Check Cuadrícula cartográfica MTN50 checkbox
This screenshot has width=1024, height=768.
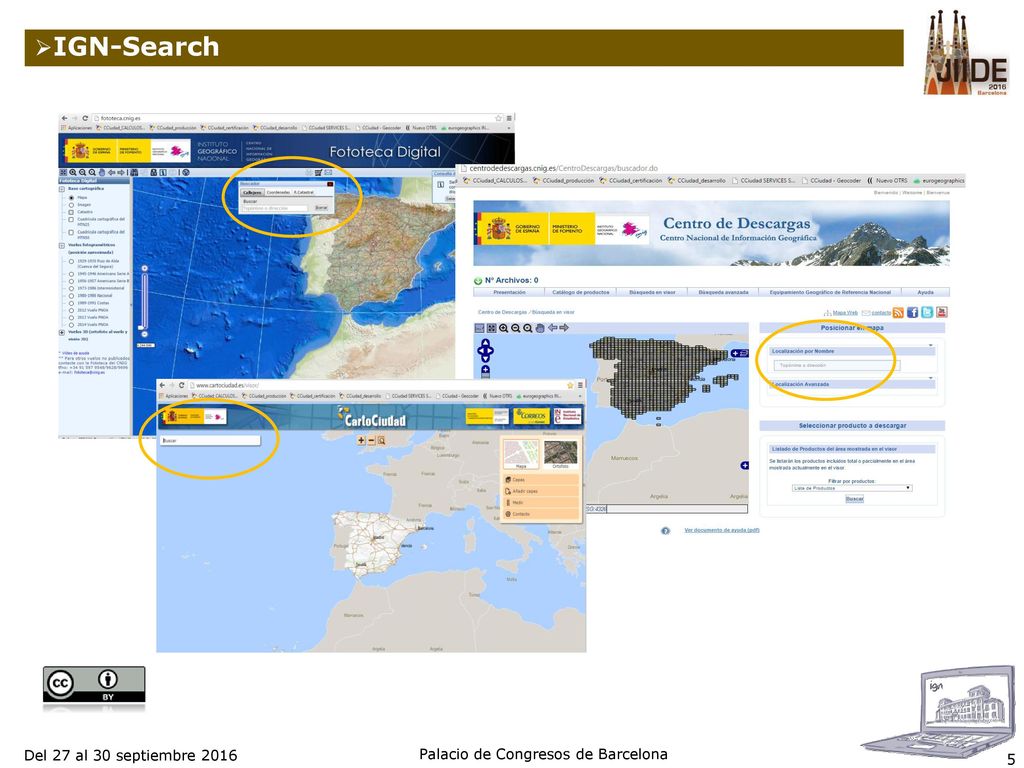point(71,232)
